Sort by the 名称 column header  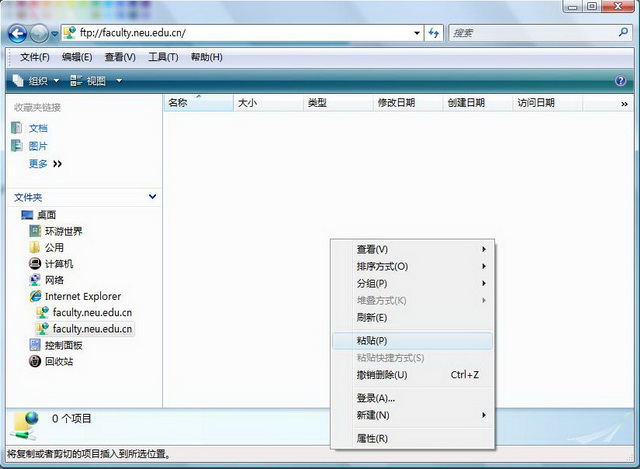[x=198, y=103]
